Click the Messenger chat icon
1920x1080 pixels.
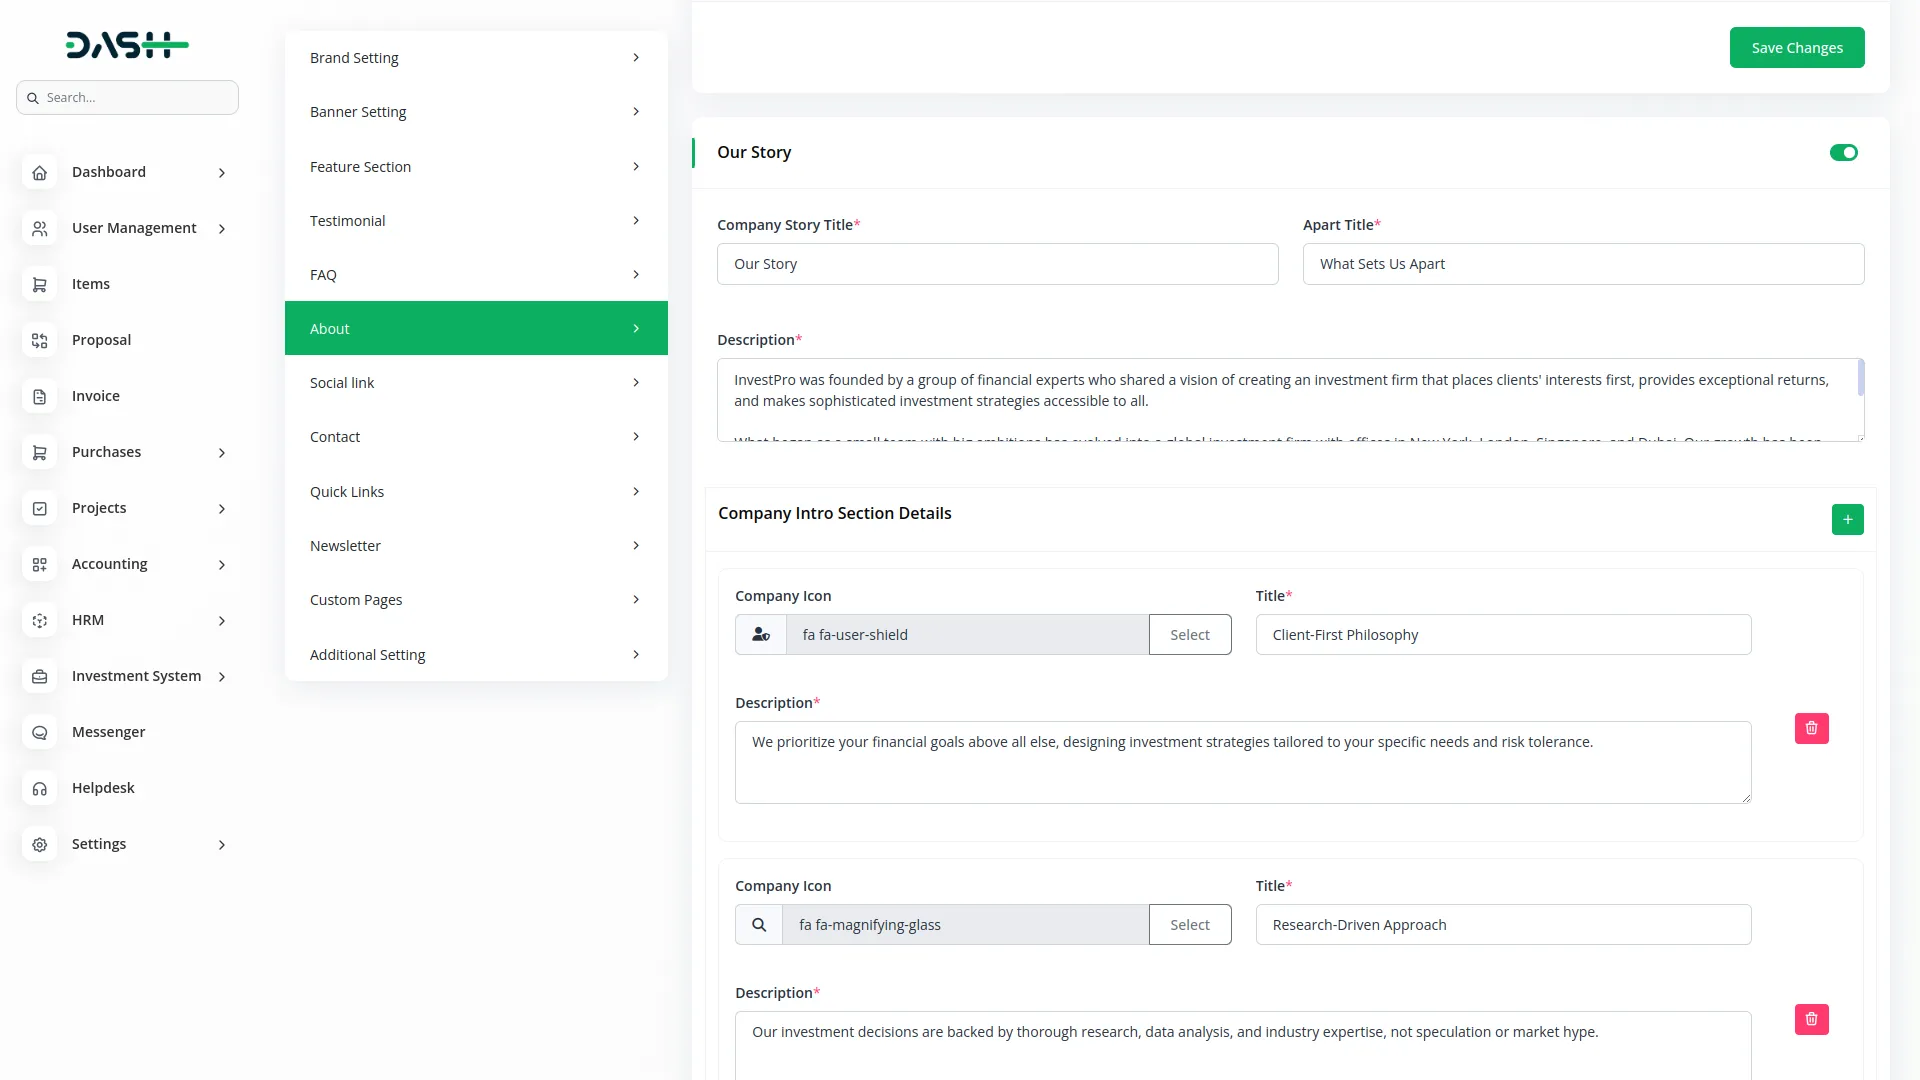[39, 732]
